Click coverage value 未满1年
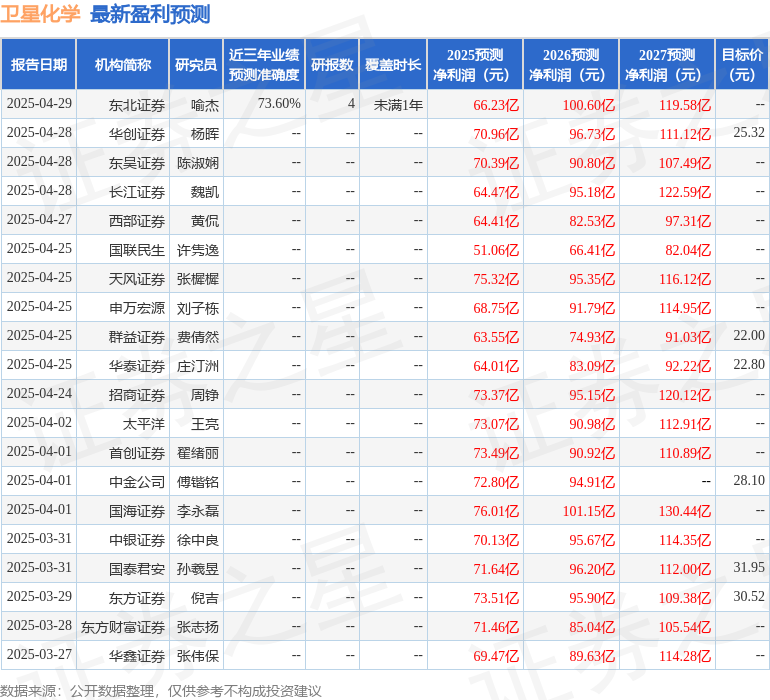 coord(398,105)
